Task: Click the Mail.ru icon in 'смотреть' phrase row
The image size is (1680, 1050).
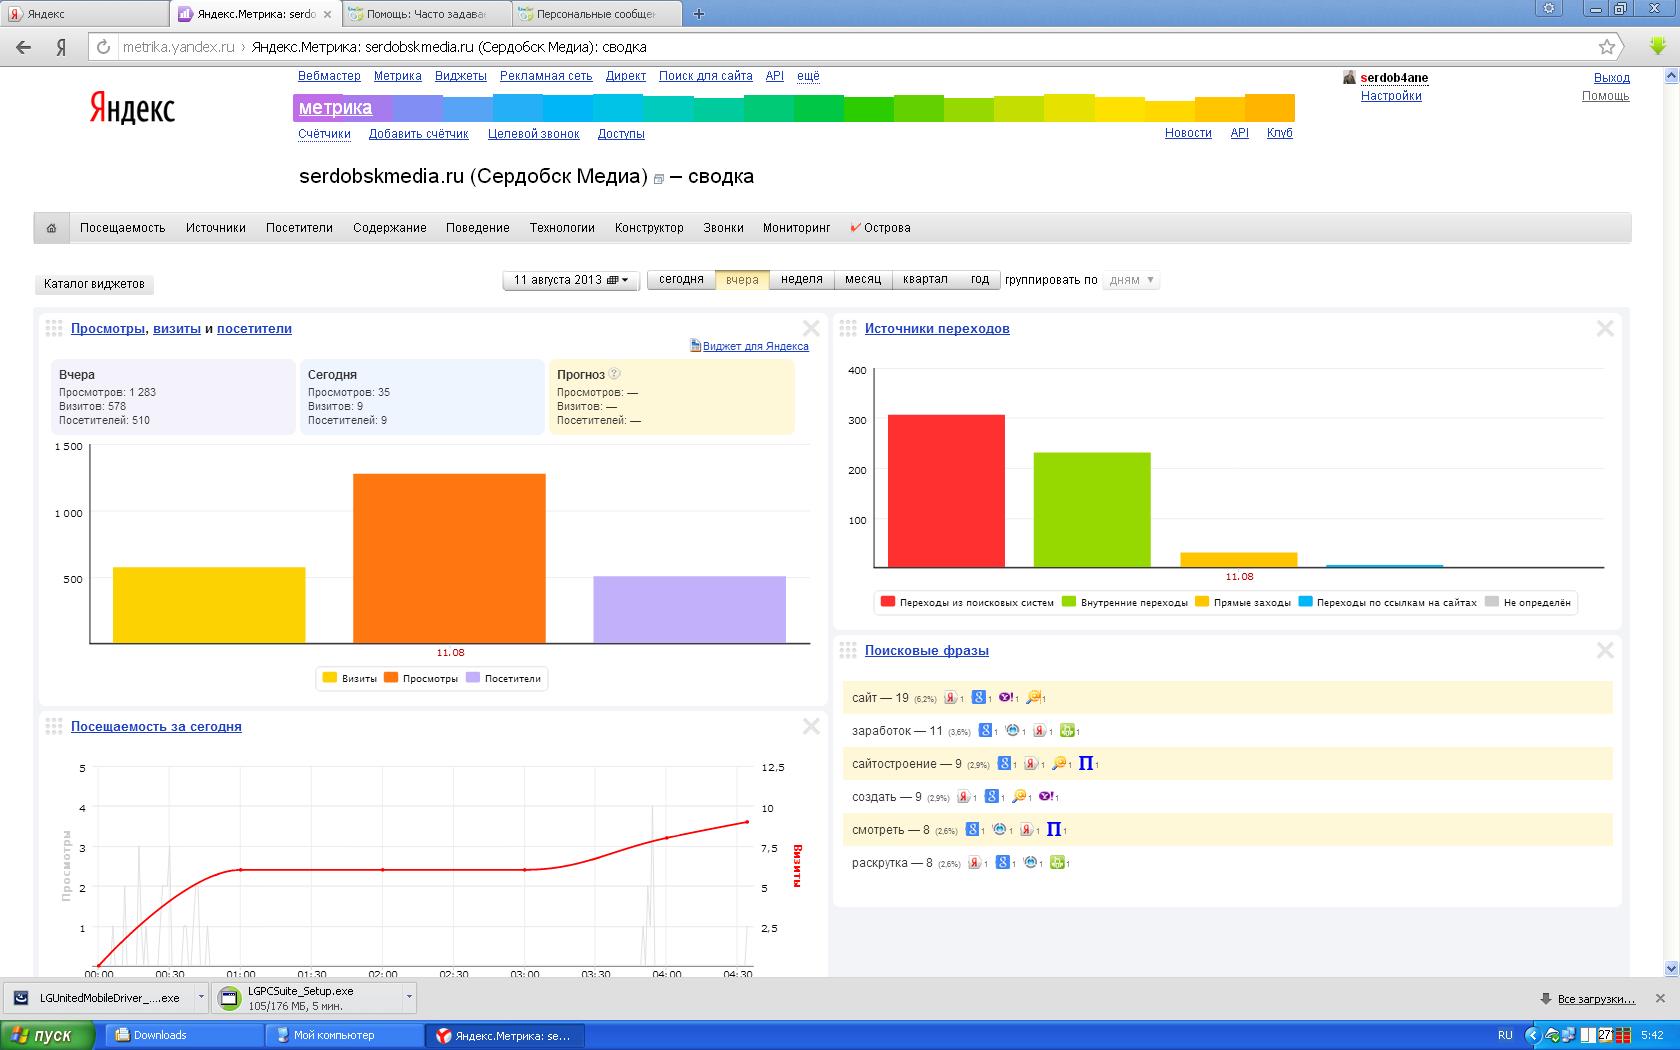Action: [x=999, y=830]
